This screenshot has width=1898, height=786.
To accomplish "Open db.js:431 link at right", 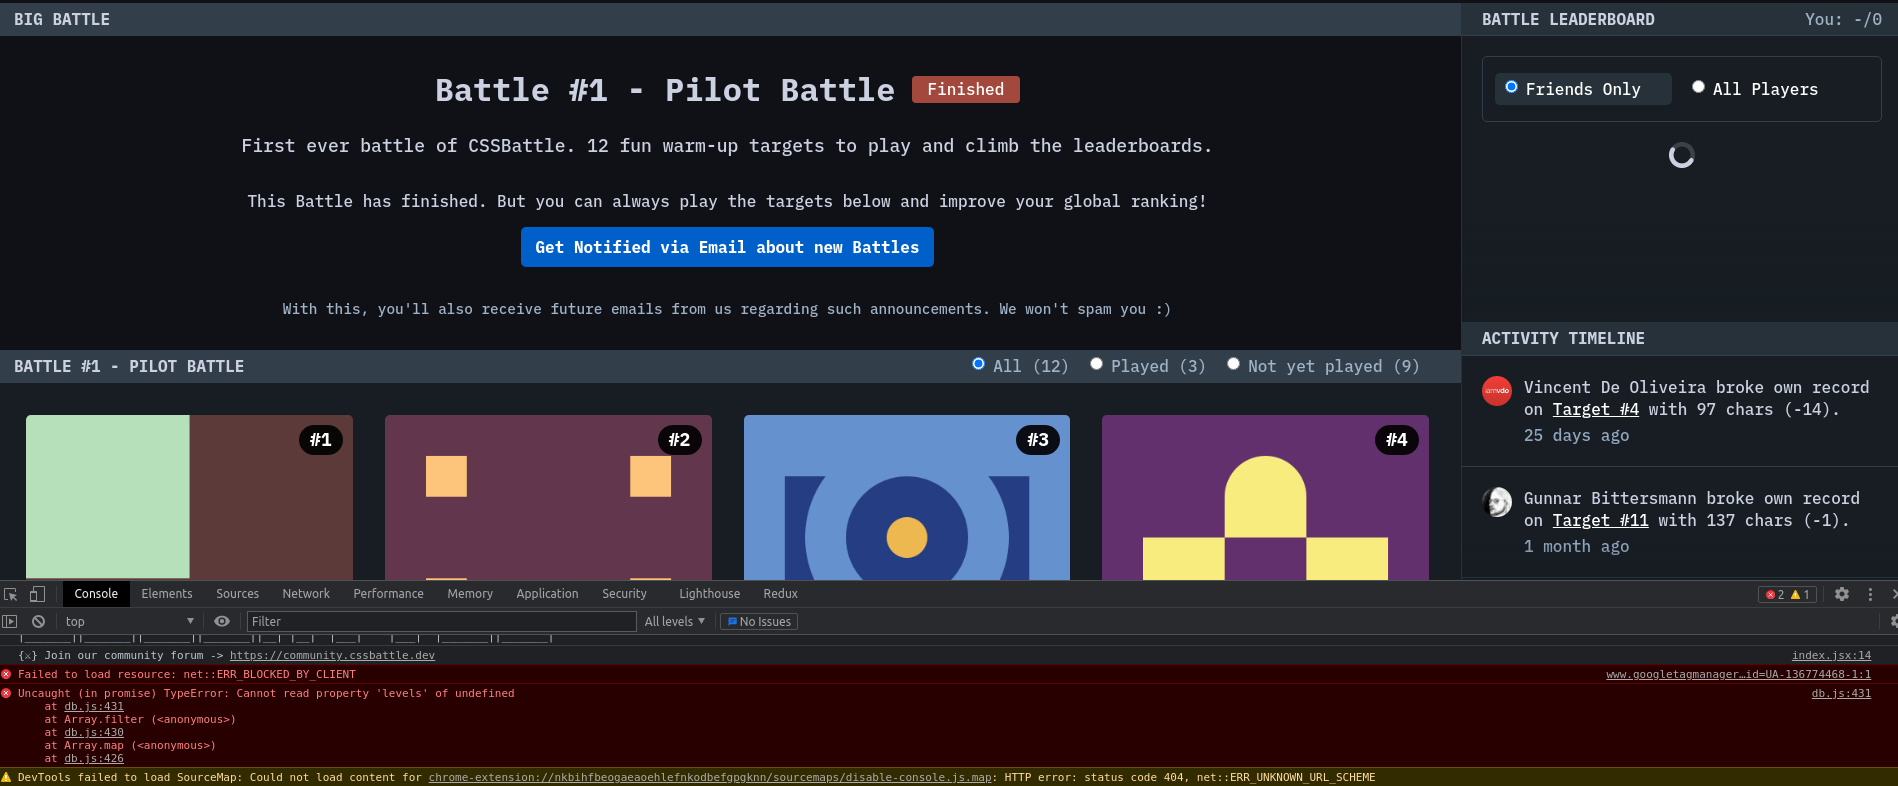I will (x=1841, y=694).
